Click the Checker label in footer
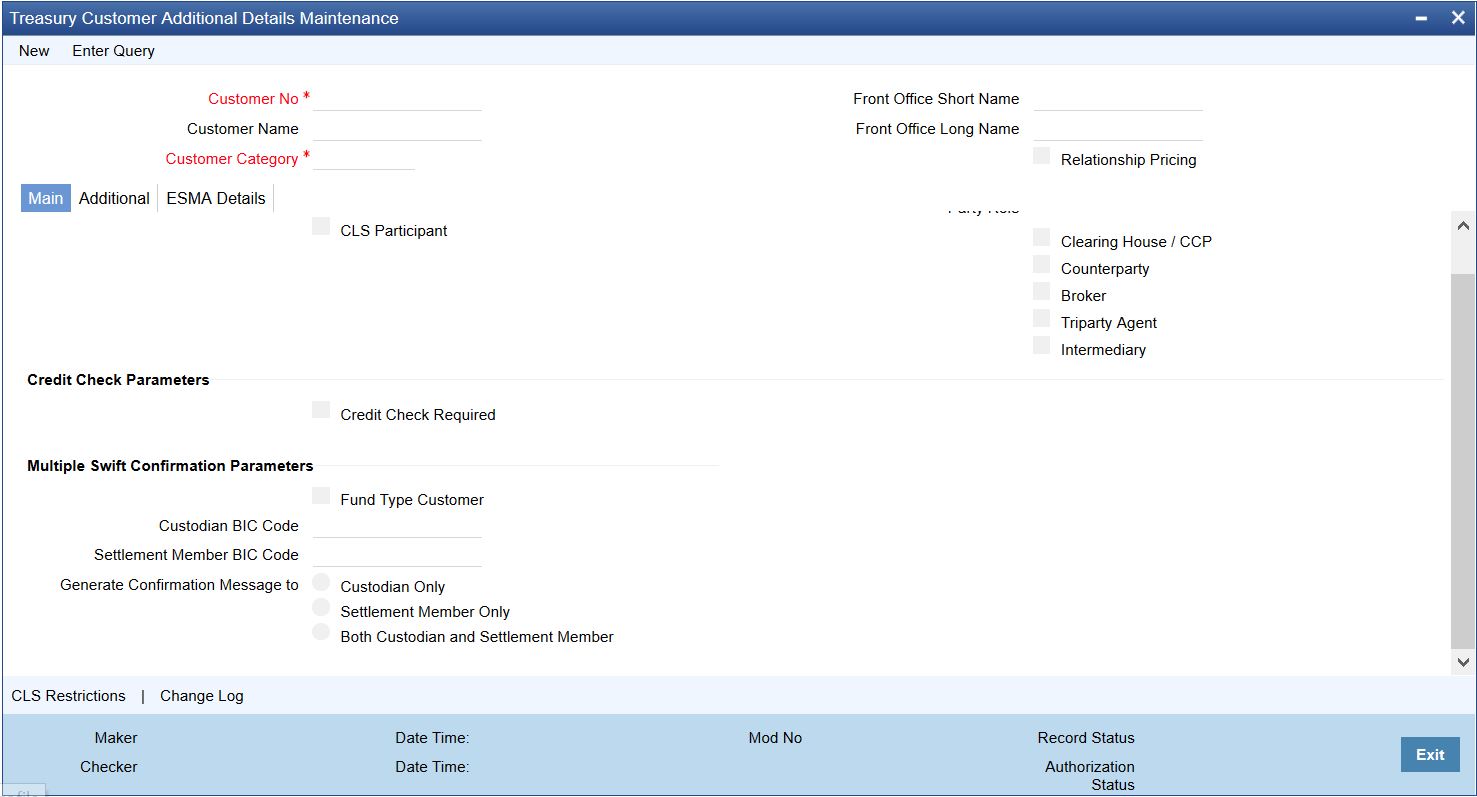Viewport: 1477px width, 797px height. (109, 767)
